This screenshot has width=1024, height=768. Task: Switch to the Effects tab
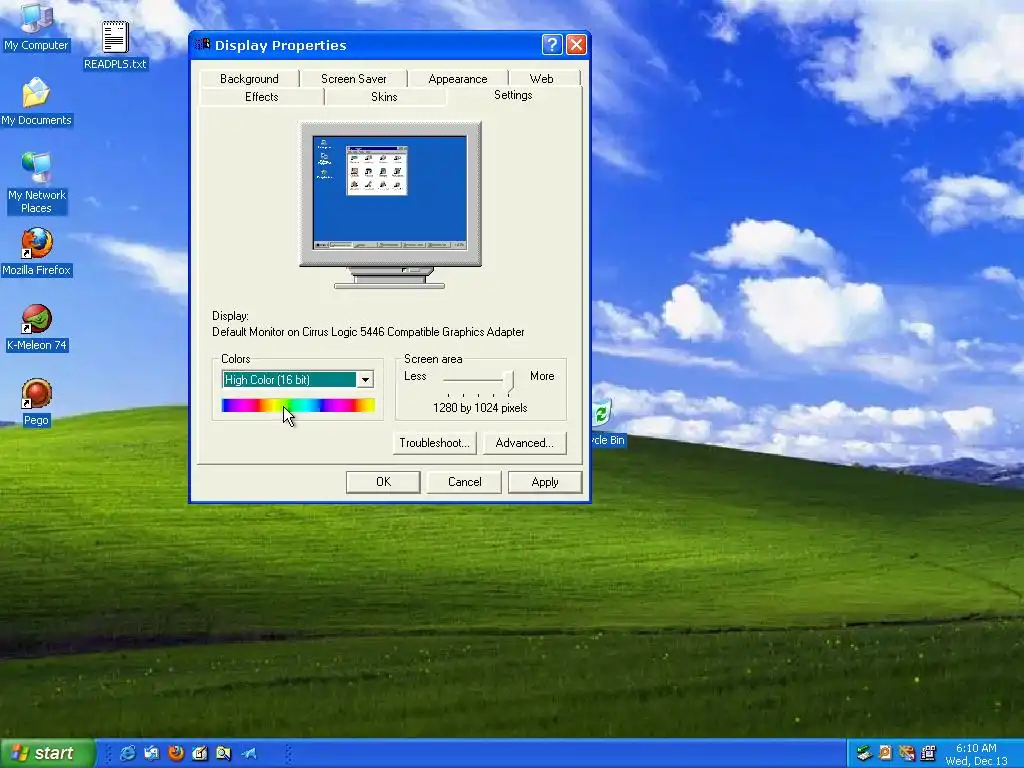[261, 97]
